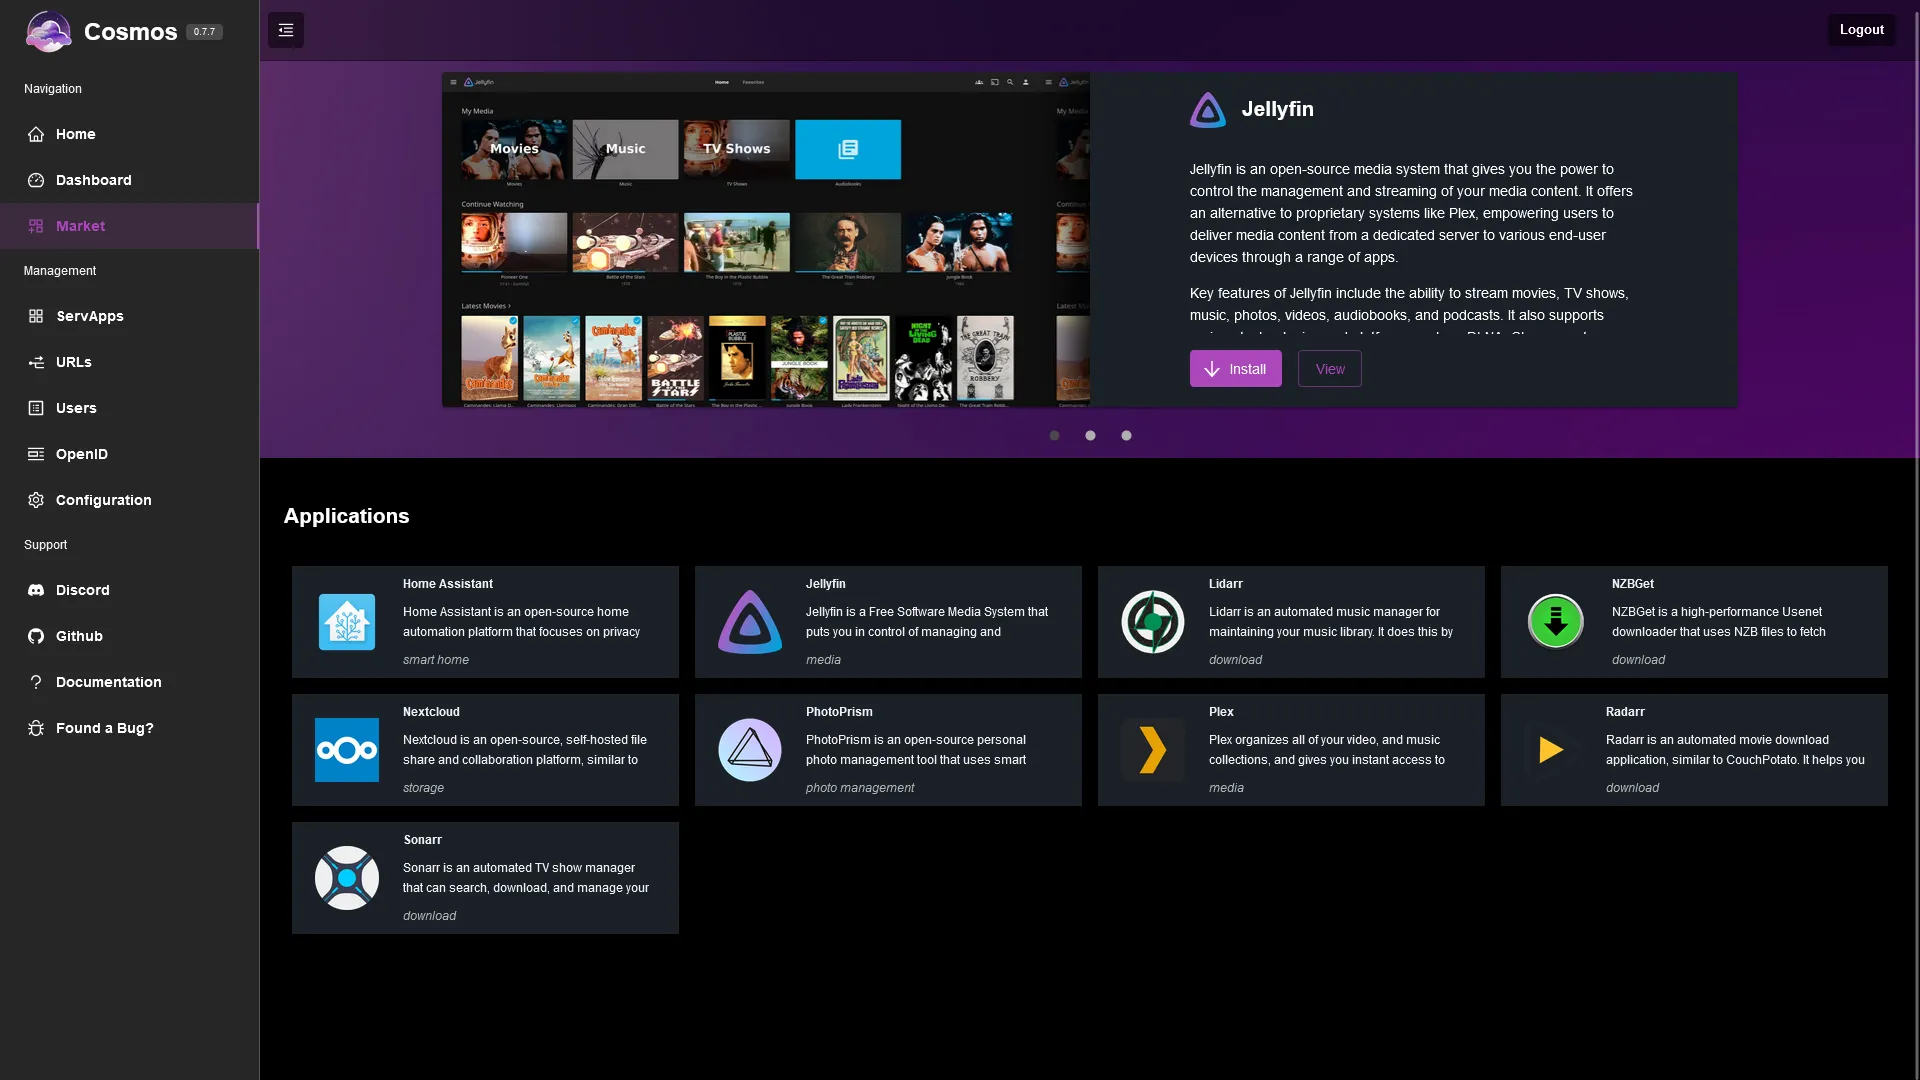Click the OpenID card icon
The width and height of the screenshot is (1920, 1080).
[36, 454]
